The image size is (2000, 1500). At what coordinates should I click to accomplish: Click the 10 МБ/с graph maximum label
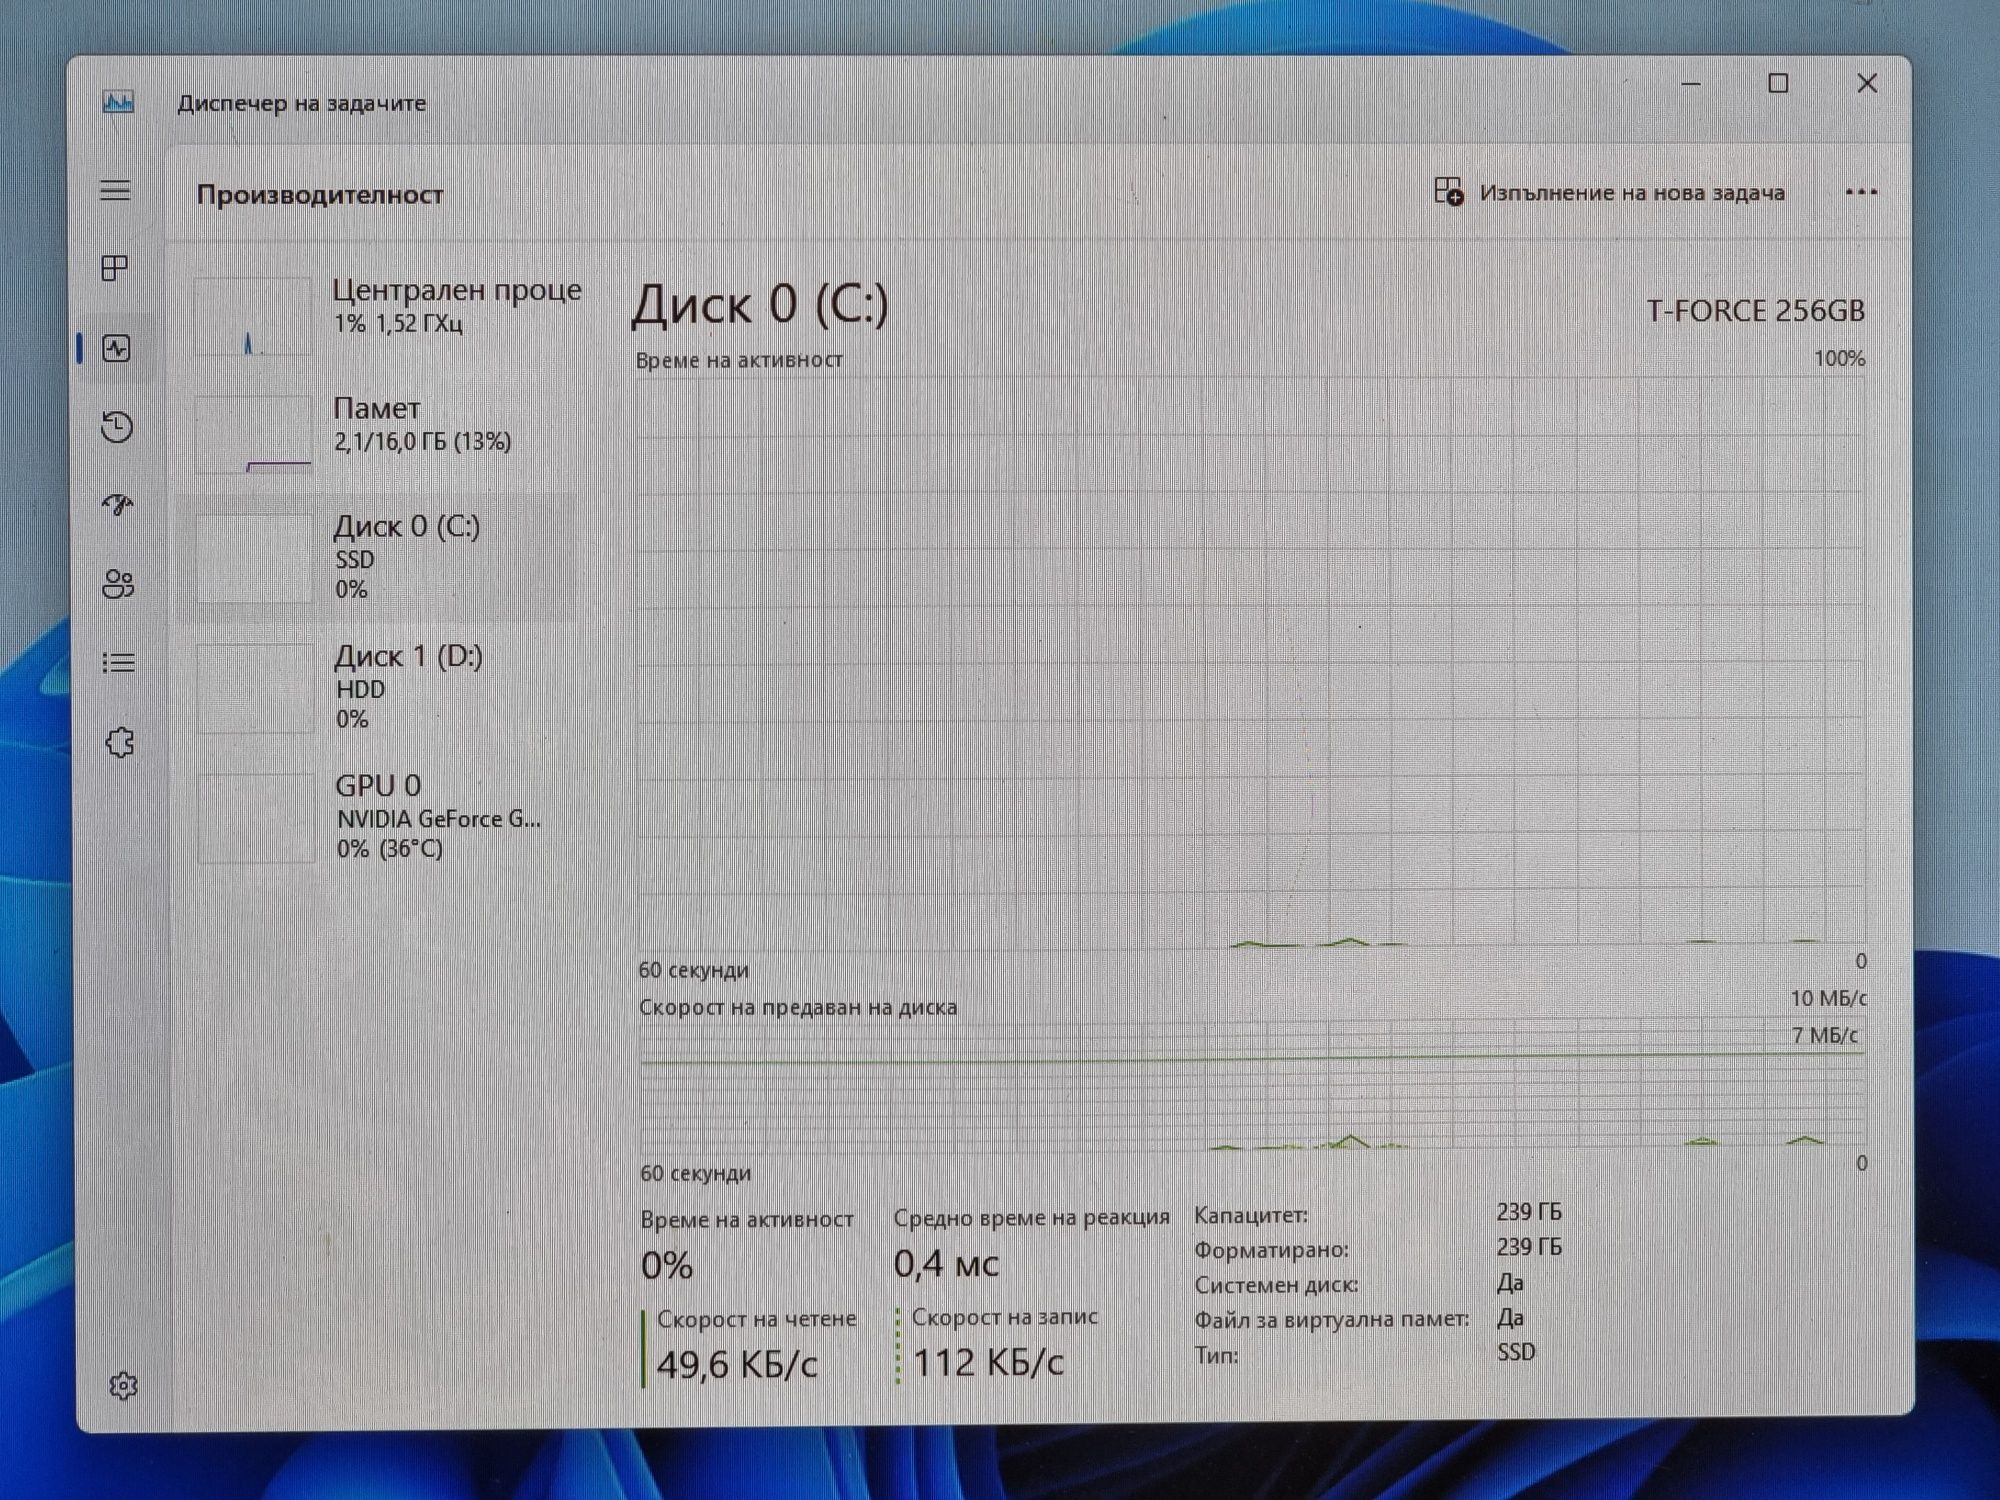pyautogui.click(x=1828, y=999)
